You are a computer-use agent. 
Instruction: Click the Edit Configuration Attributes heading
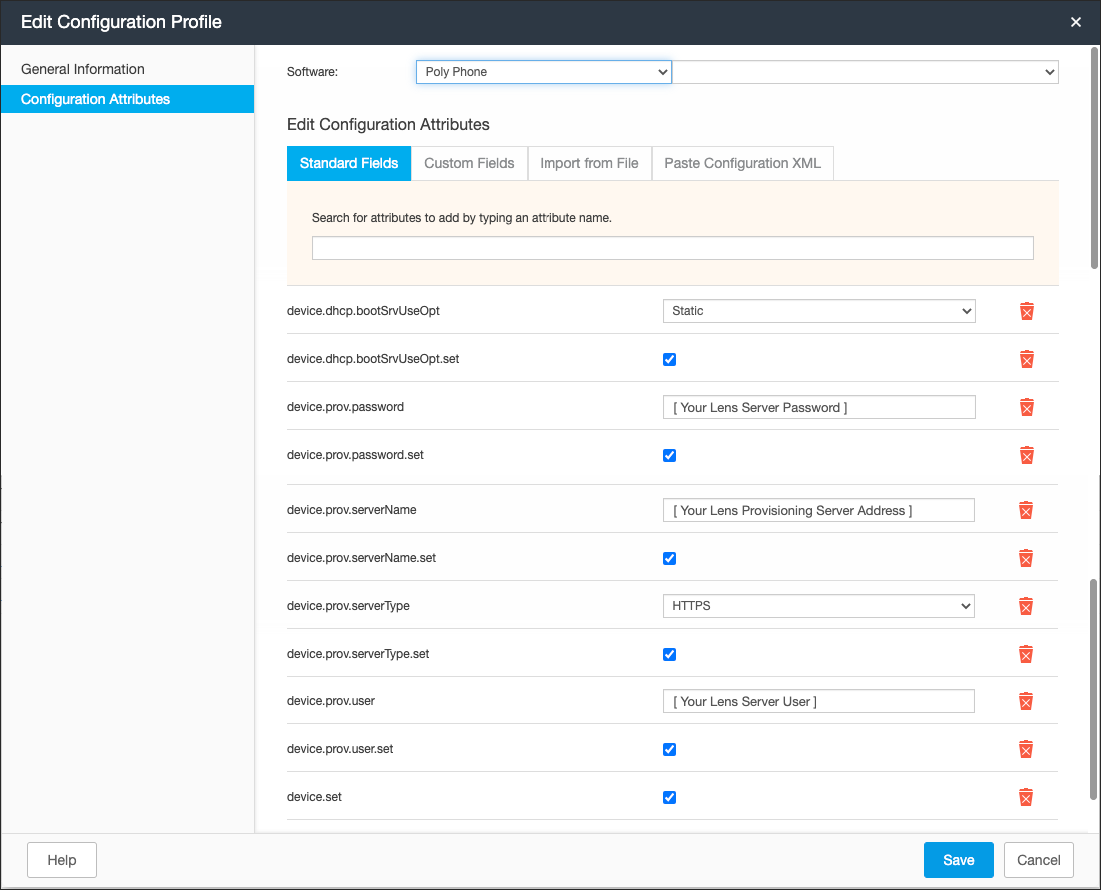click(388, 124)
